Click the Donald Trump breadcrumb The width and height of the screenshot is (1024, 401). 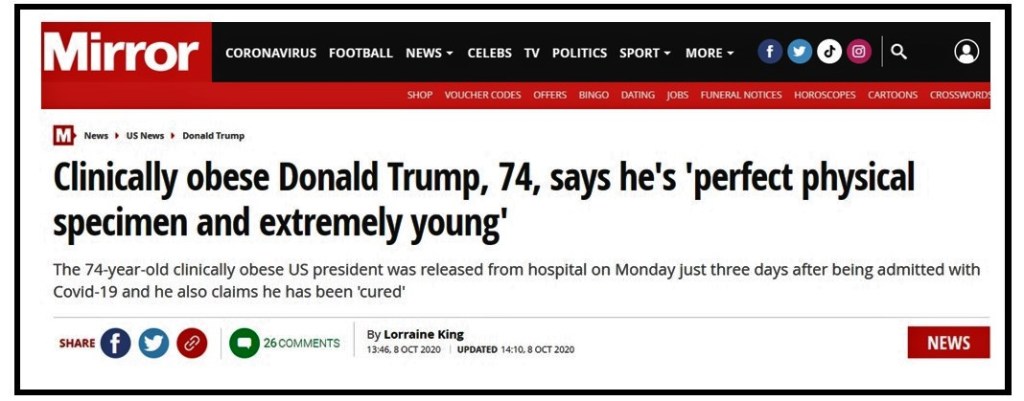[x=213, y=135]
